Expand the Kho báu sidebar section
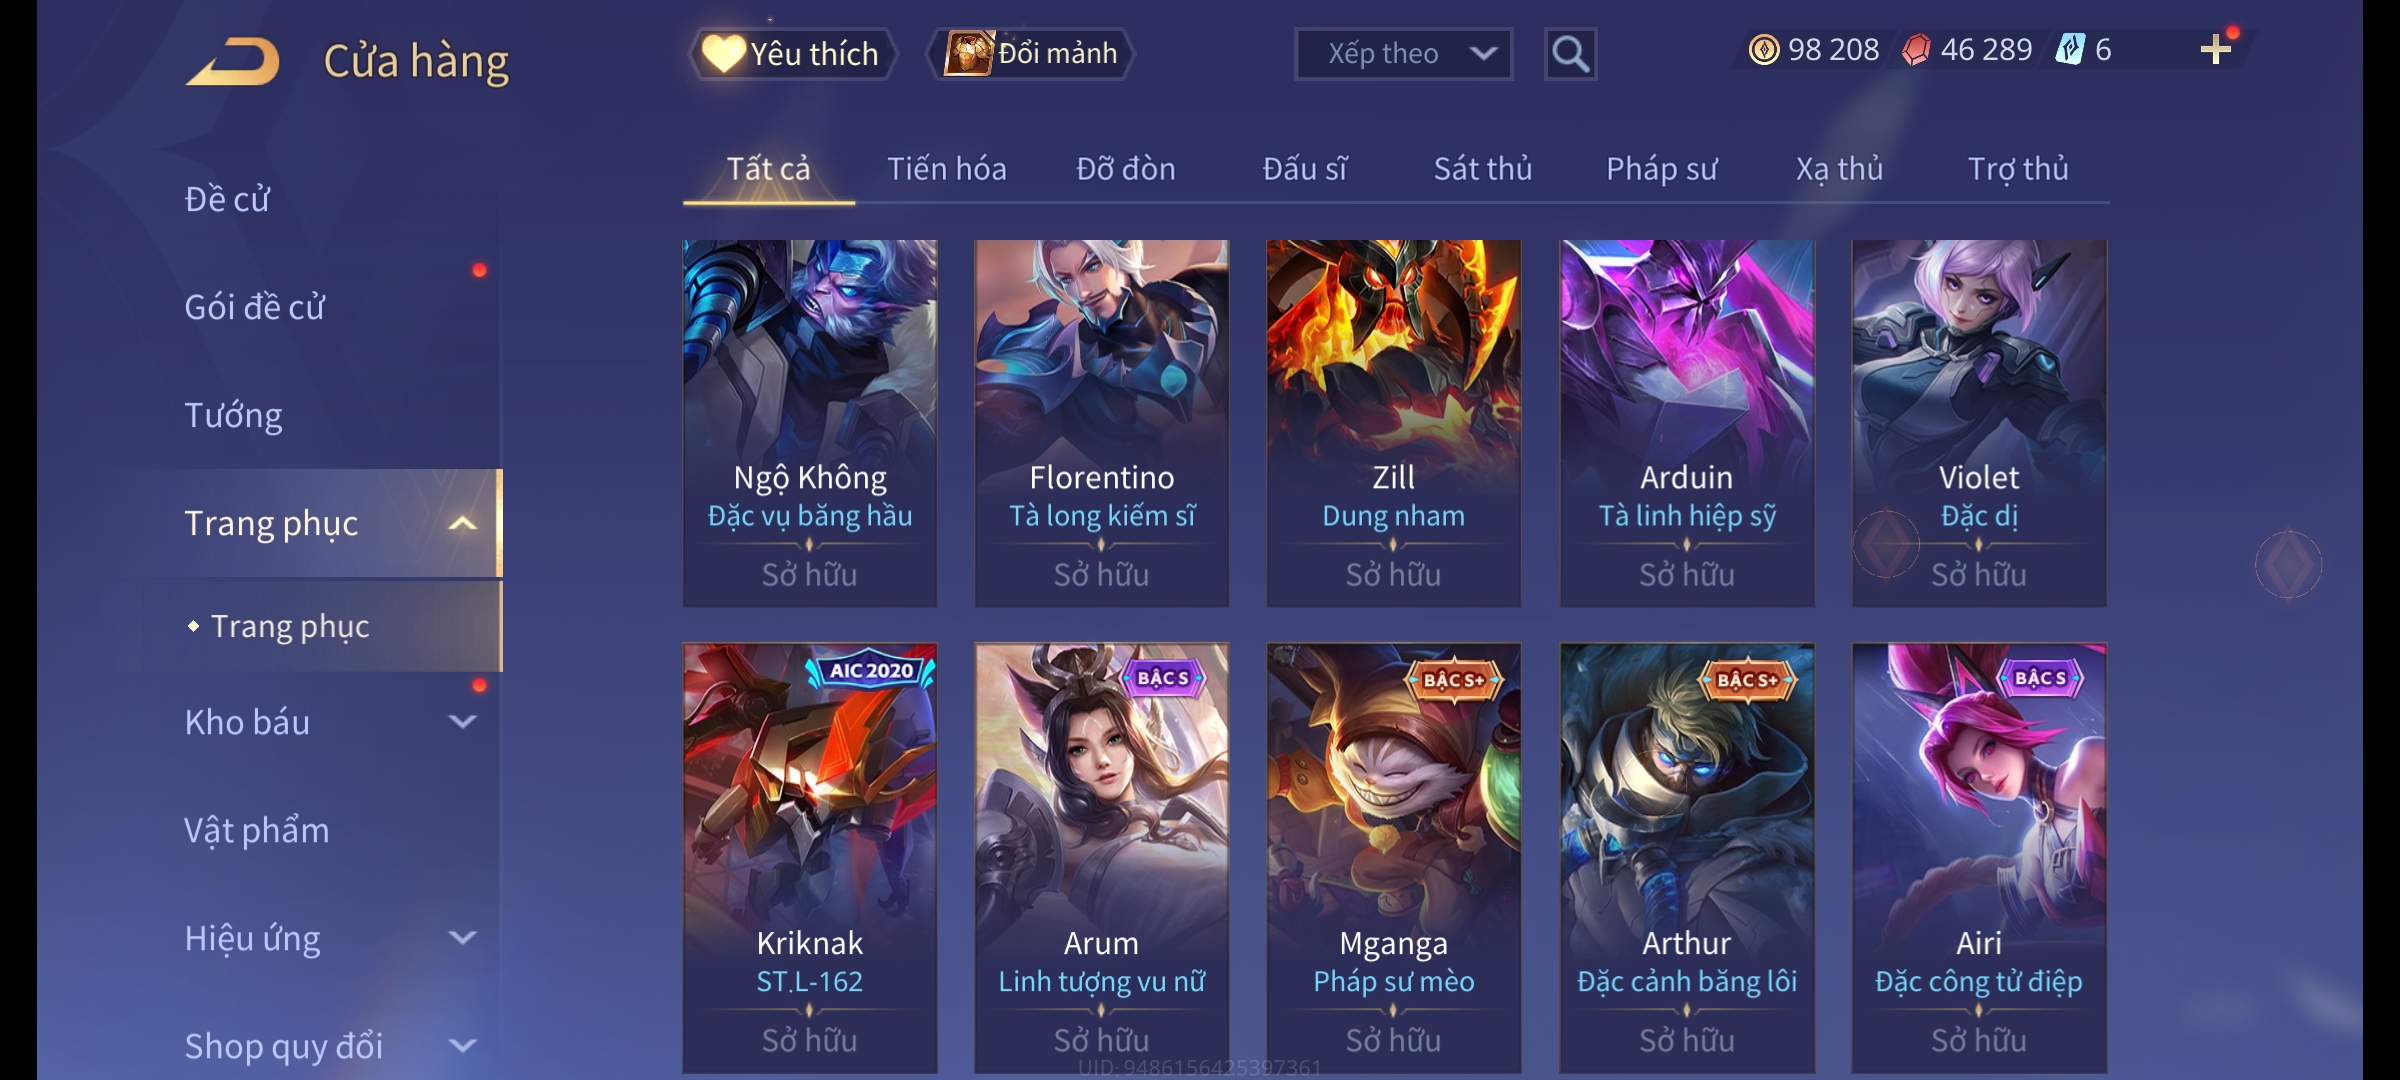The image size is (2400, 1080). (463, 721)
